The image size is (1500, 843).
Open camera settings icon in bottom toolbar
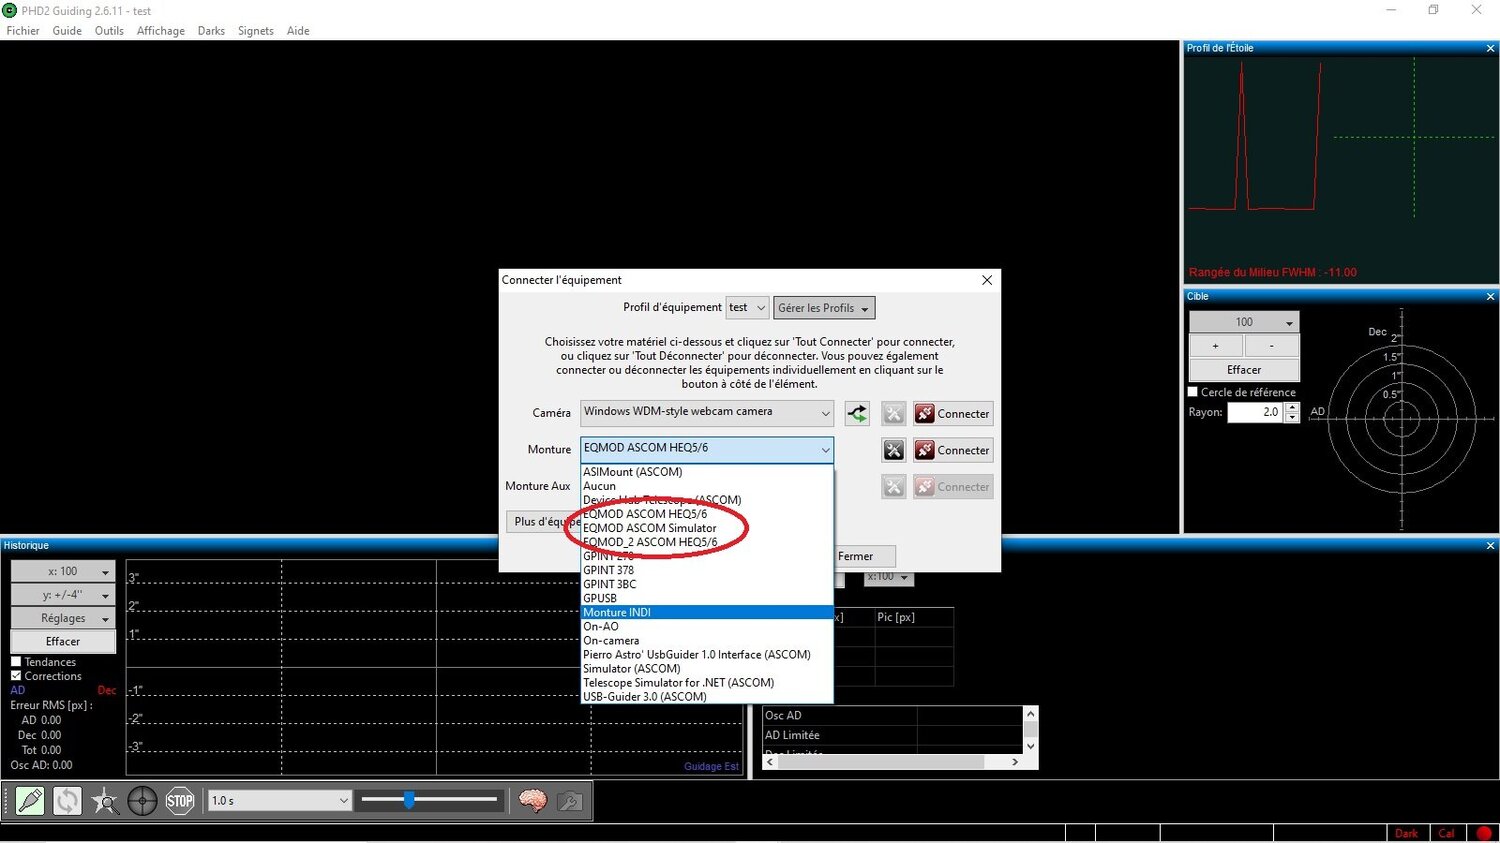pos(570,801)
